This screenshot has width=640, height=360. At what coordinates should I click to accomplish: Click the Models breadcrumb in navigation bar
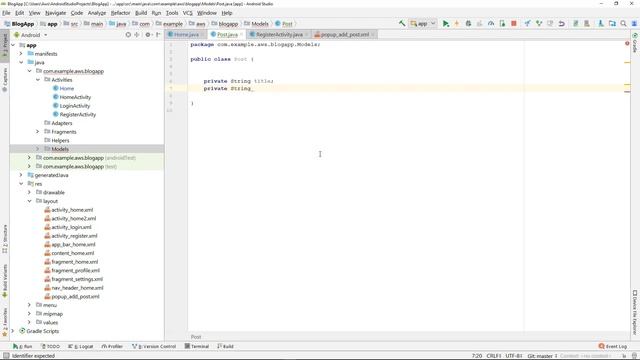coord(256,24)
